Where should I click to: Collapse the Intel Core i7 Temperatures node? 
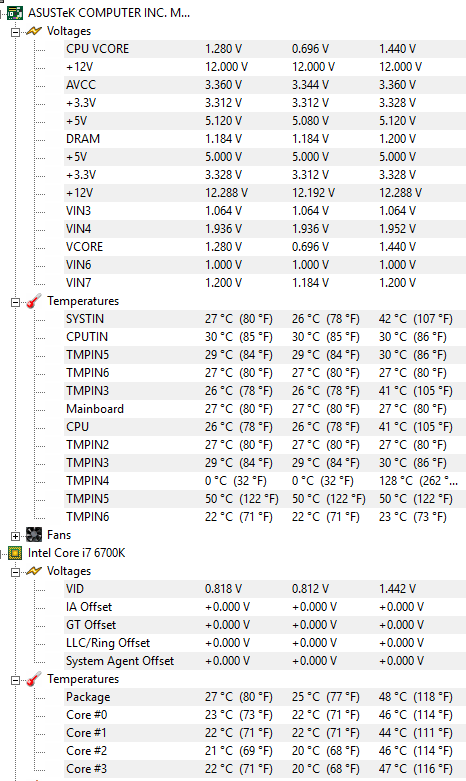15,680
